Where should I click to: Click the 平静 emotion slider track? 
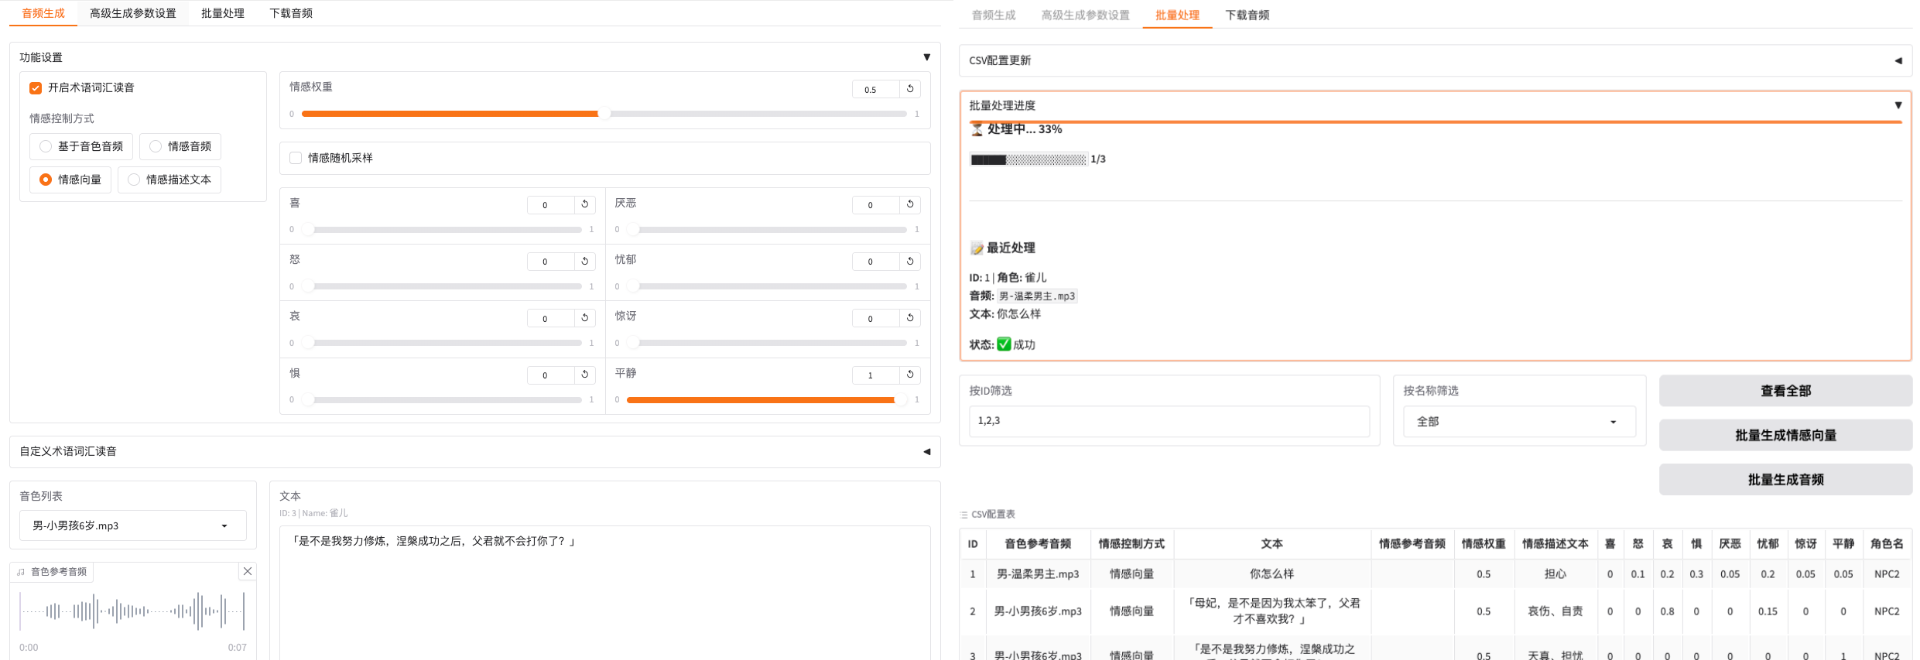tap(767, 400)
